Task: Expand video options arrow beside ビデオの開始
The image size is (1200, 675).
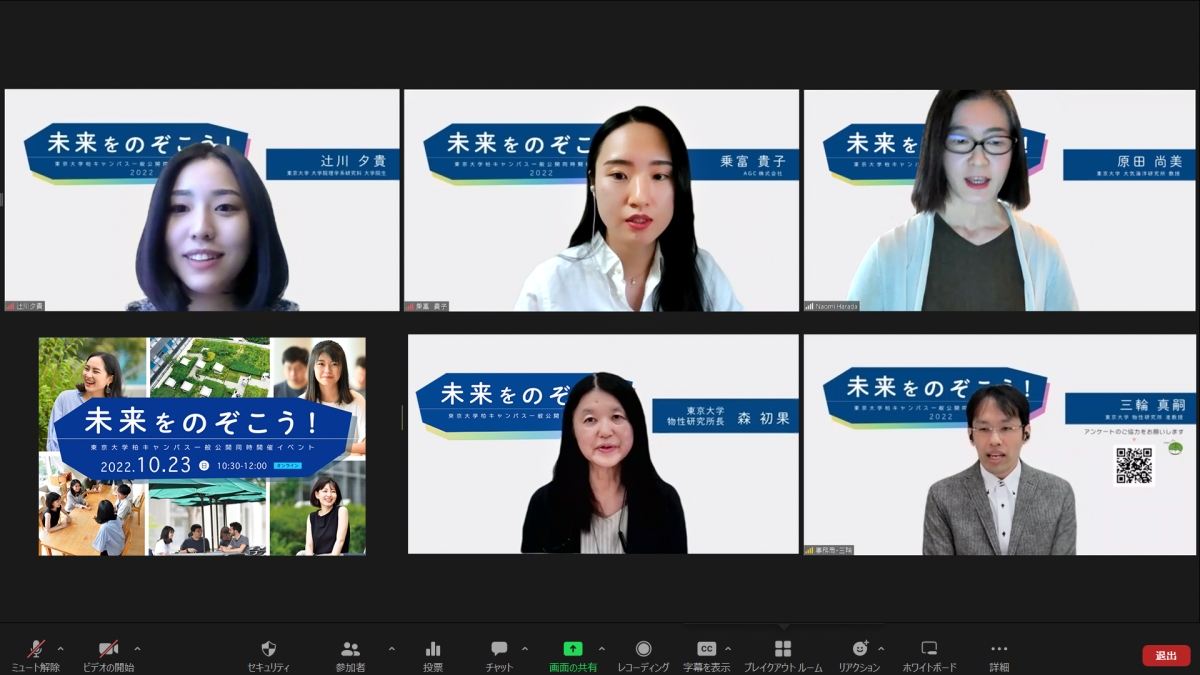Action: pos(137,648)
